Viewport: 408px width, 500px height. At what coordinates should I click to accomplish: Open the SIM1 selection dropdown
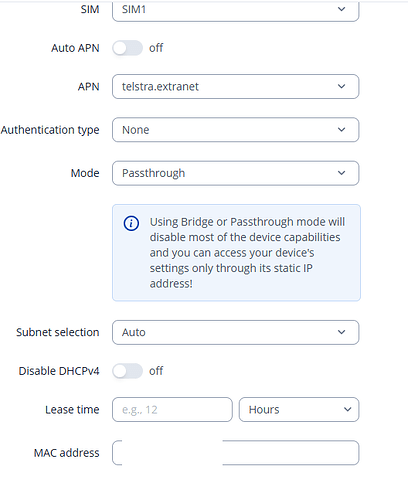tap(236, 10)
